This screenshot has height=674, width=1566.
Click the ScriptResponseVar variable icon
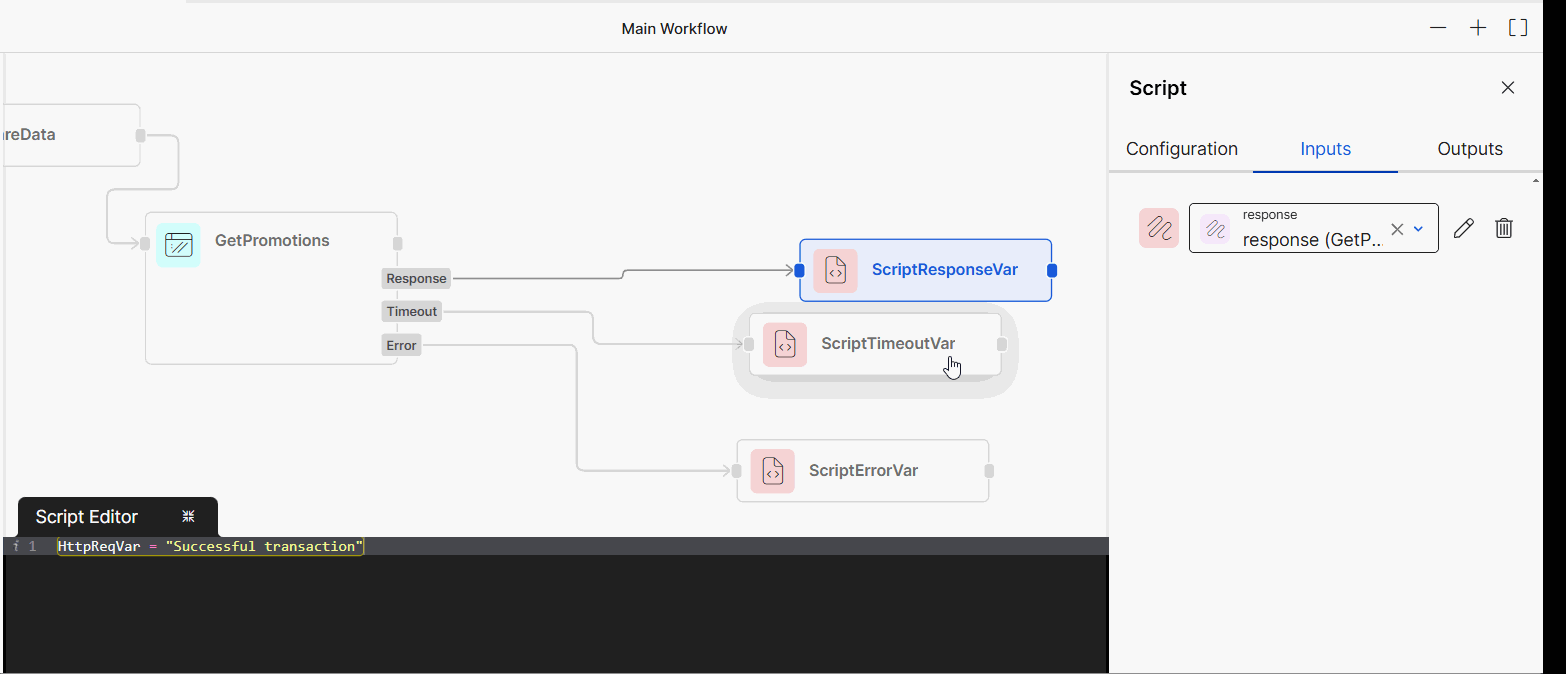836,270
